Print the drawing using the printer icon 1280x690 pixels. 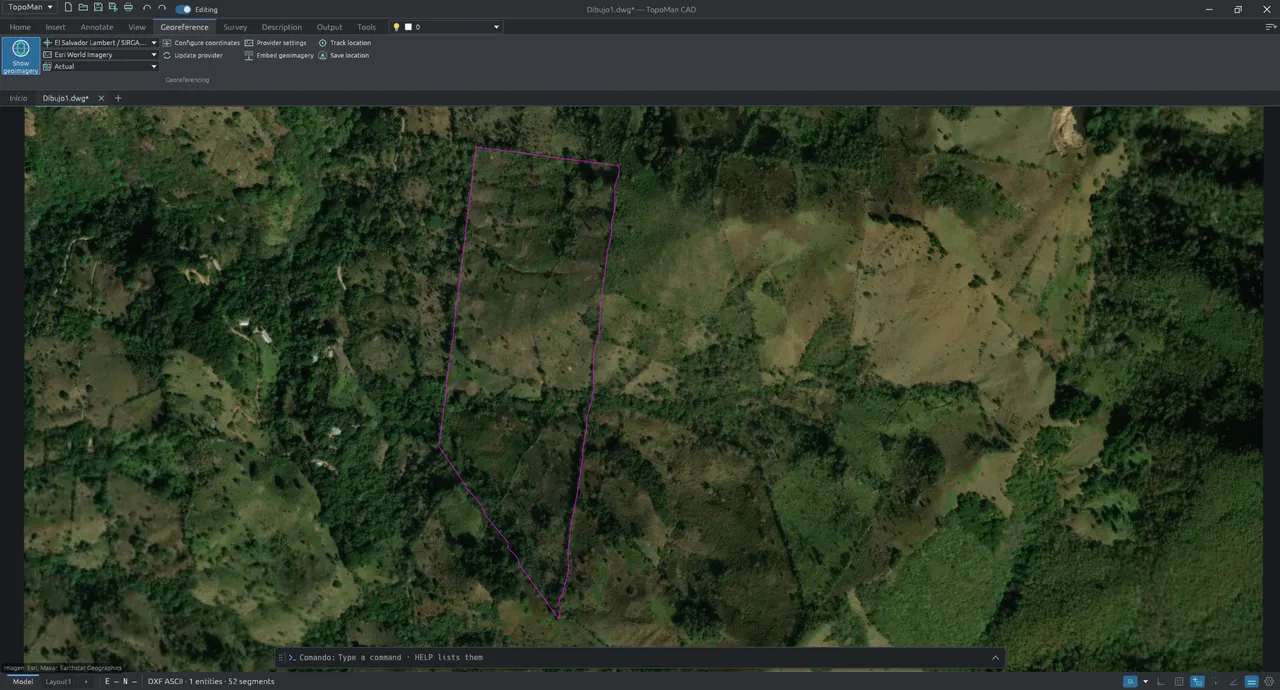[128, 8]
